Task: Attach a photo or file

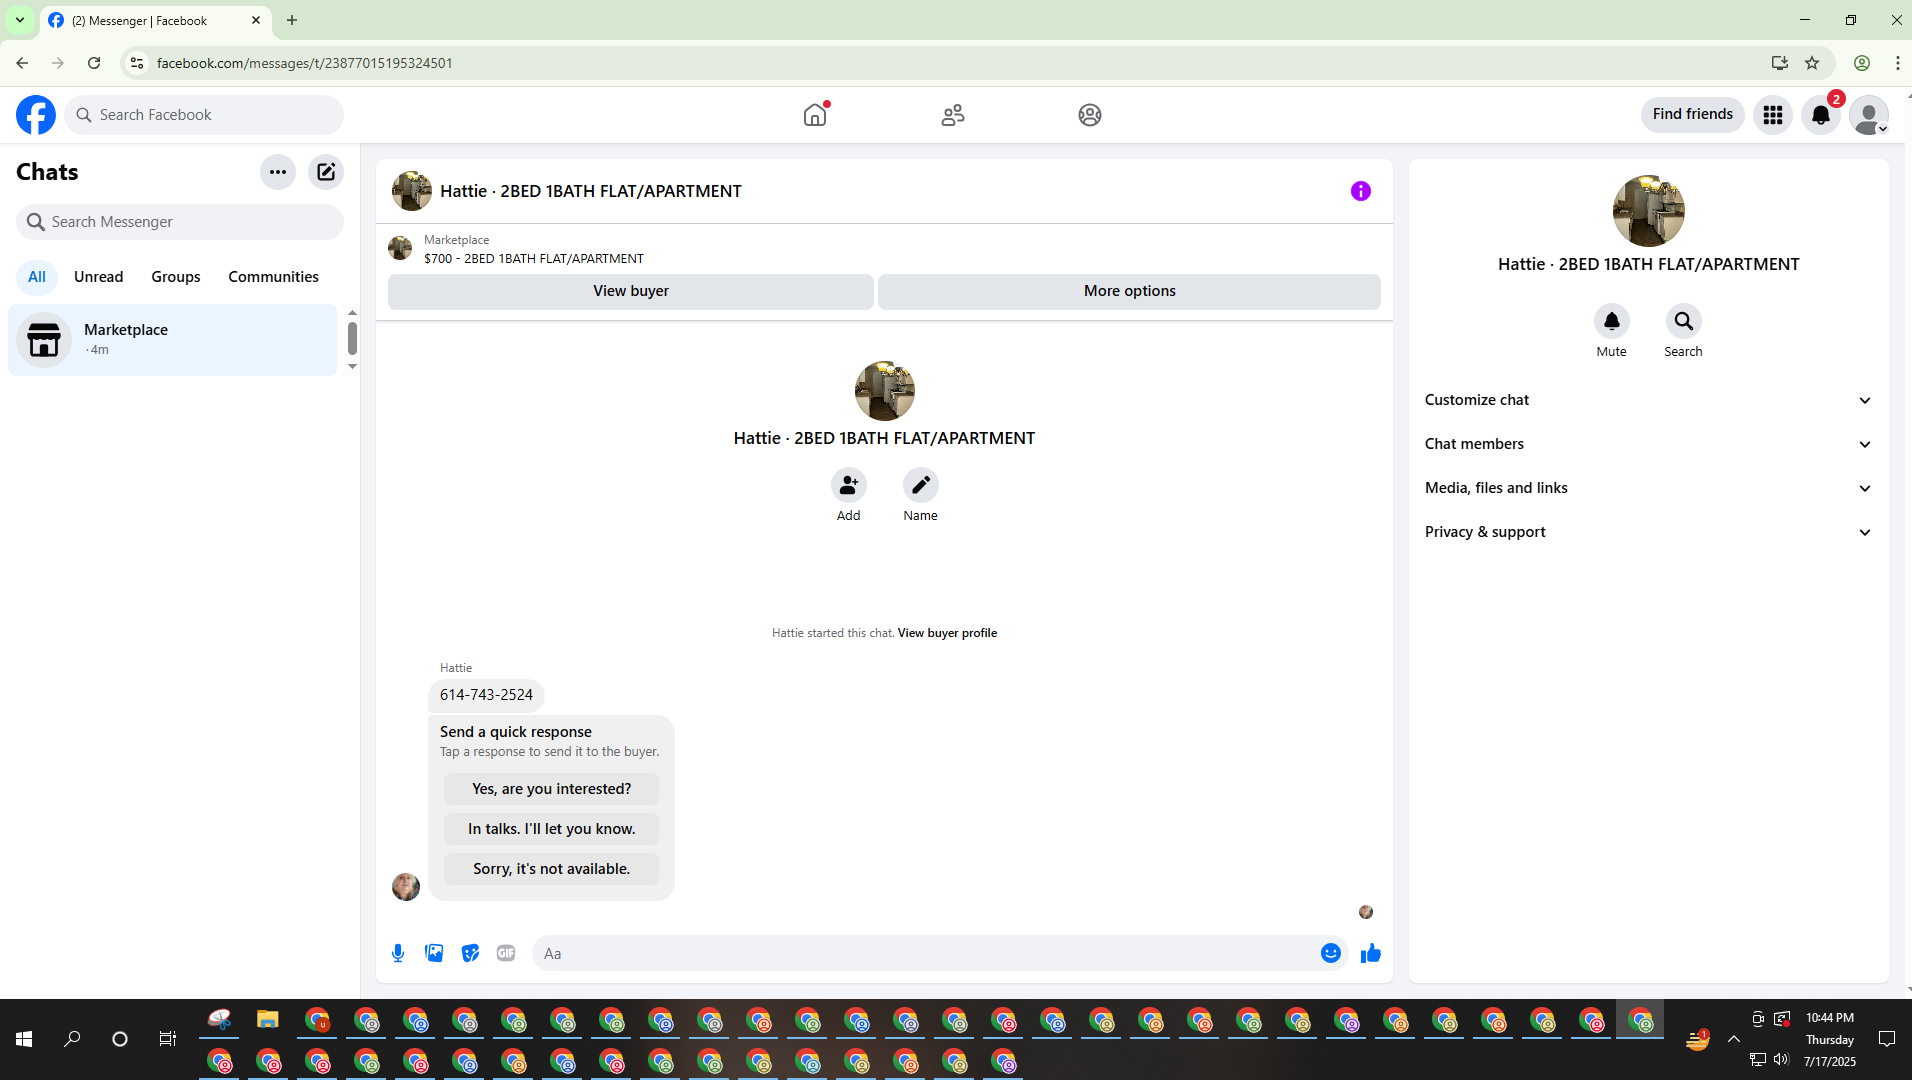Action: [434, 953]
